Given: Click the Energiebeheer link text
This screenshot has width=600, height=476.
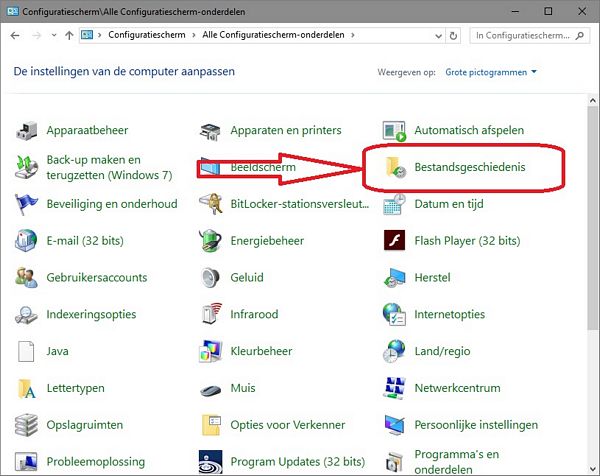Looking at the screenshot, I should click(267, 241).
